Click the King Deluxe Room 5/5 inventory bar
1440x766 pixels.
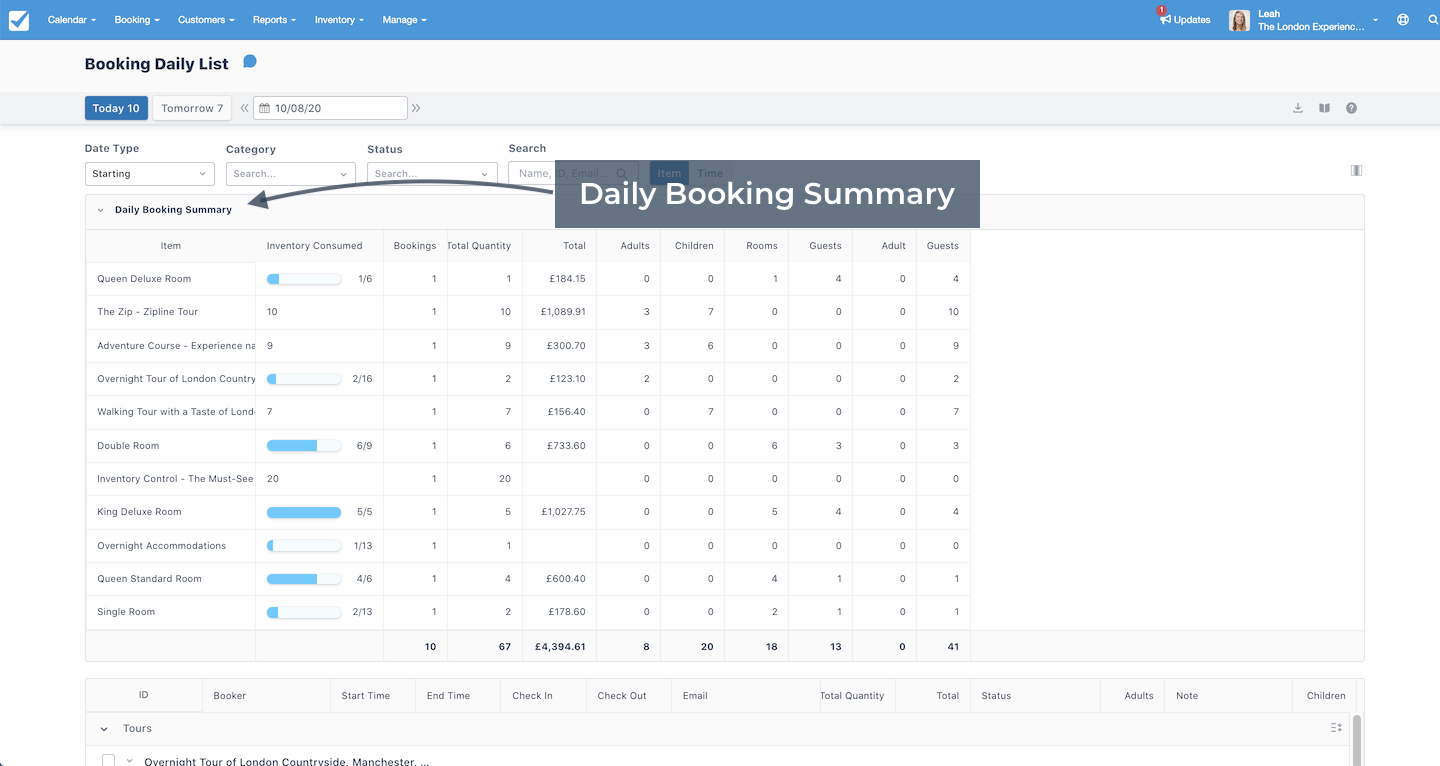pyautogui.click(x=304, y=512)
